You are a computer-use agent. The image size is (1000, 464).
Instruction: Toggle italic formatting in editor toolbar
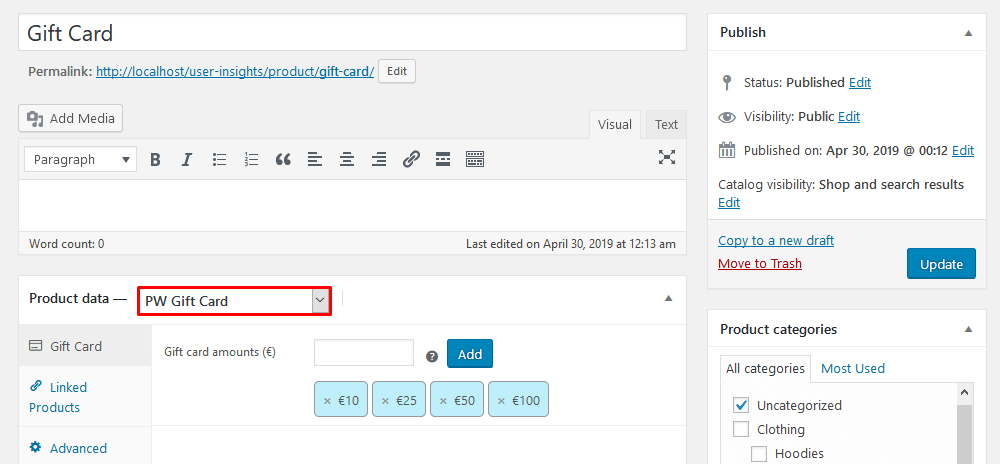(187, 159)
